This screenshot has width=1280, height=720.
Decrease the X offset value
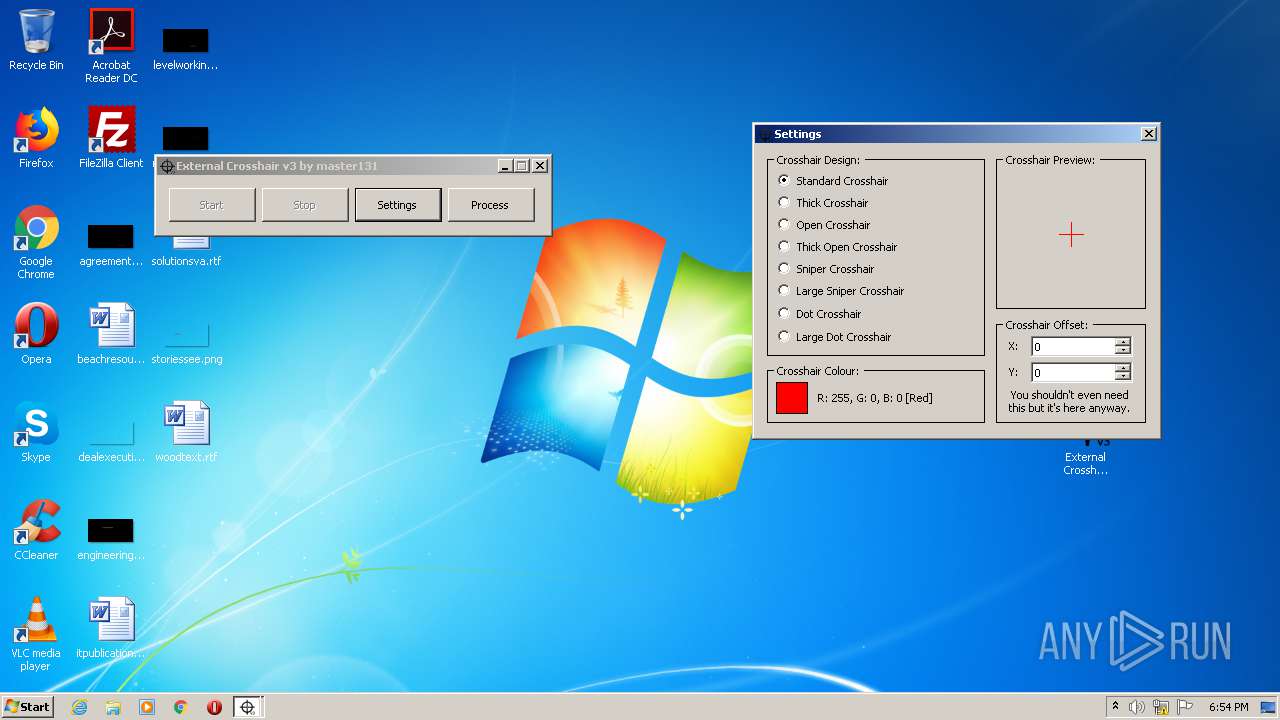(x=1123, y=351)
